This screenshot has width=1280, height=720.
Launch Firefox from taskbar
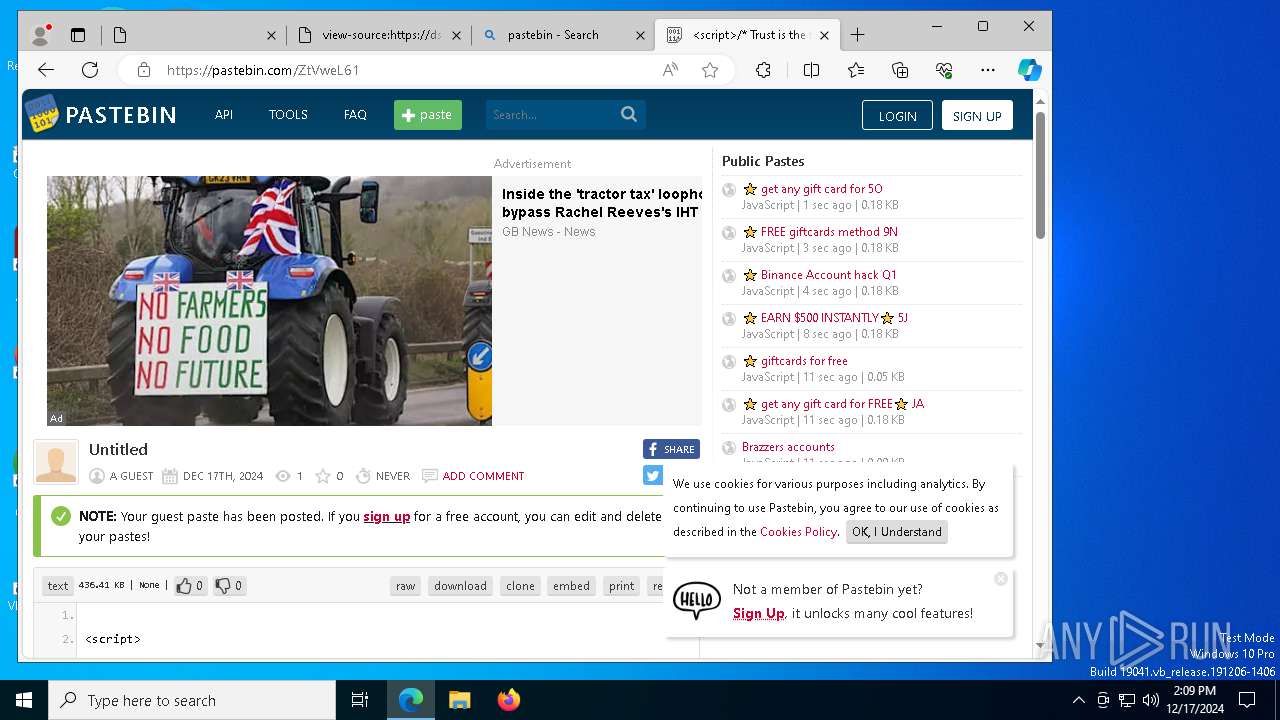(509, 700)
